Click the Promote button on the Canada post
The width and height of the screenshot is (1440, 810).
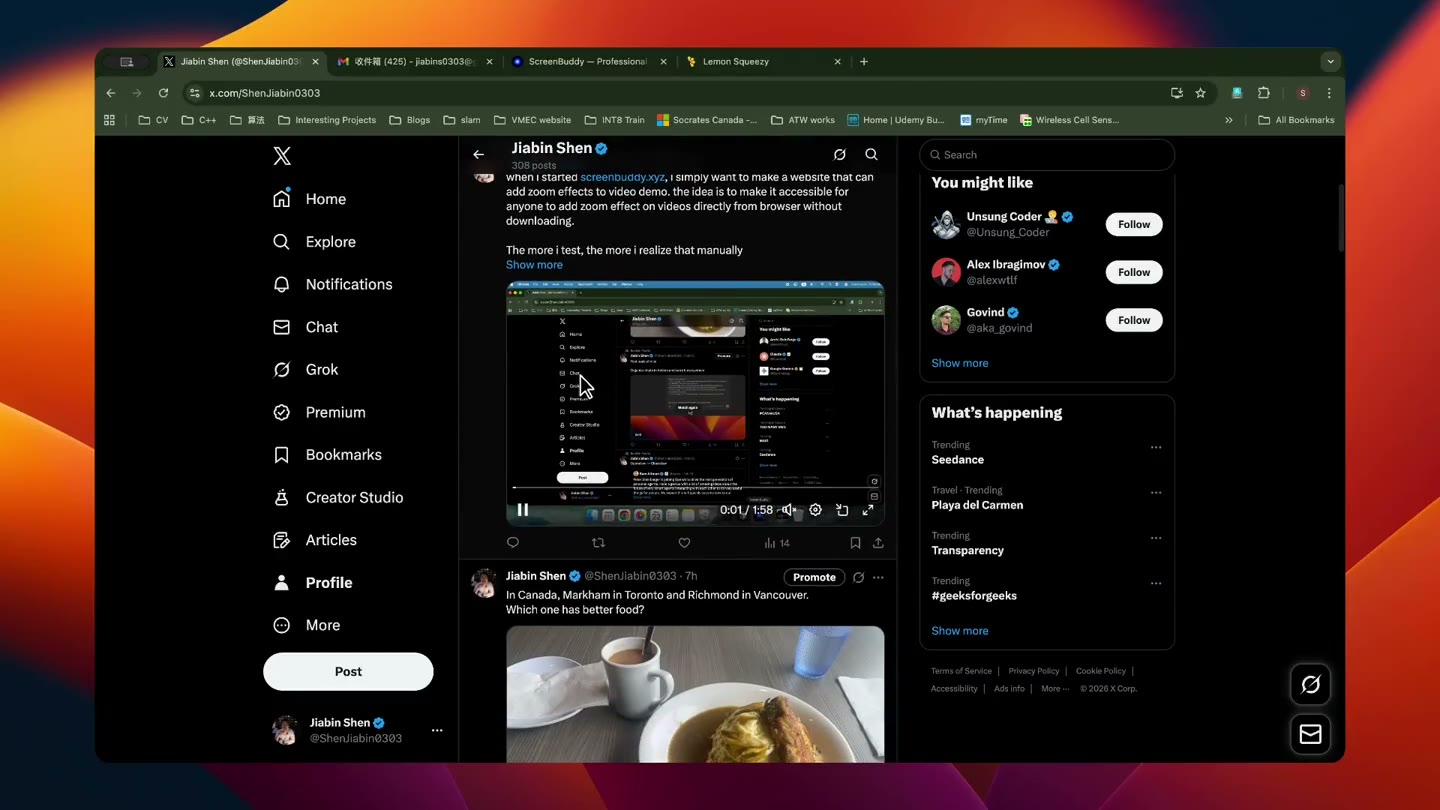814,577
